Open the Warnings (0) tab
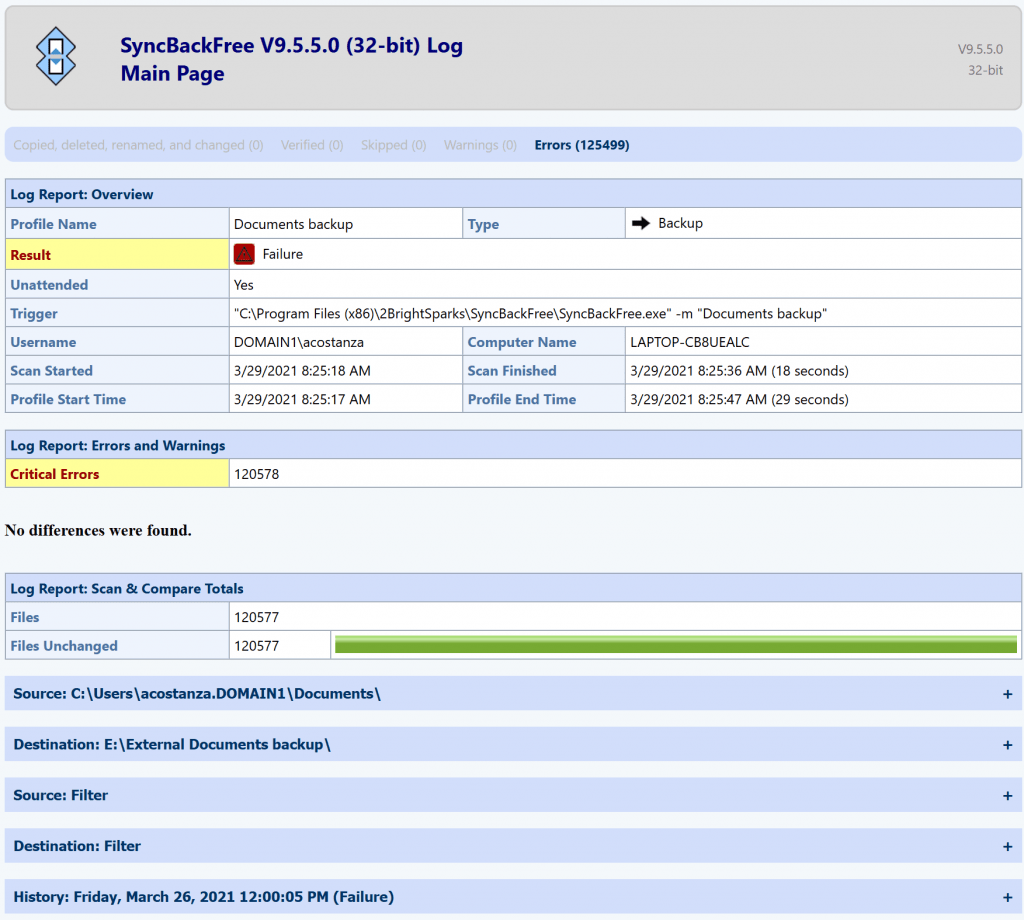Viewport: 1024px width, 920px height. [480, 145]
